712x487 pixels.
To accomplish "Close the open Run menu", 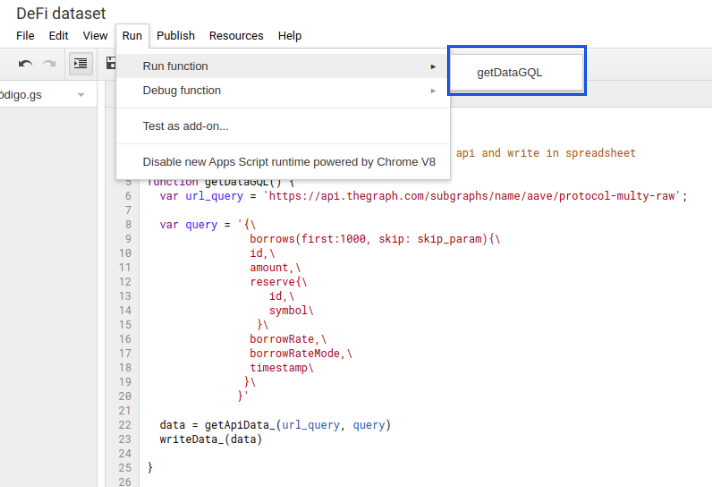I will pos(132,35).
